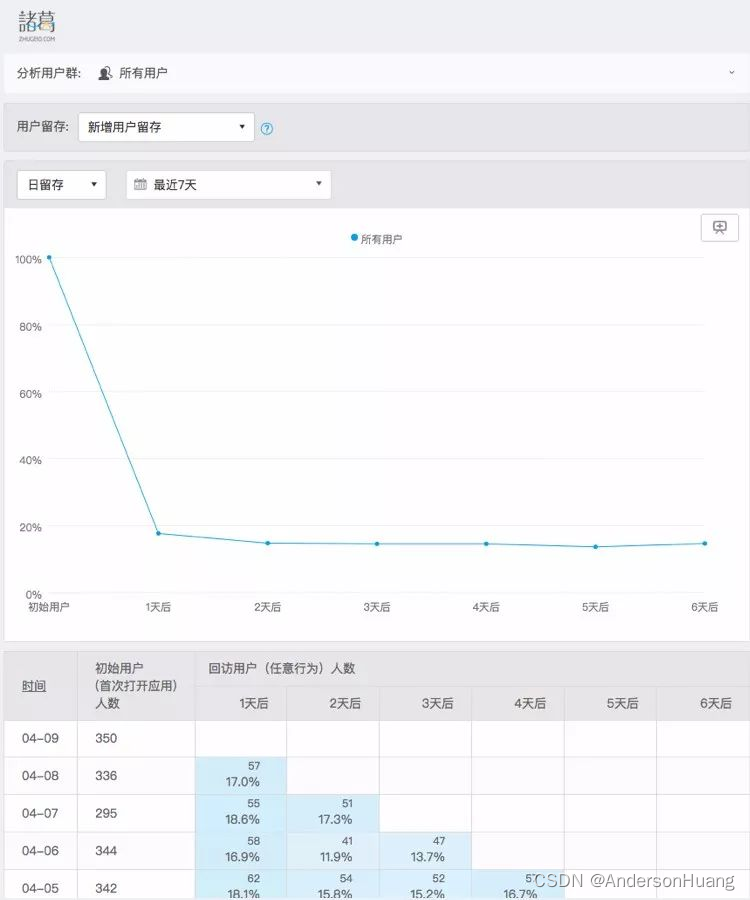Viewport: 750px width, 900px height.
Task: Click initial users value 342
Action: point(106,888)
